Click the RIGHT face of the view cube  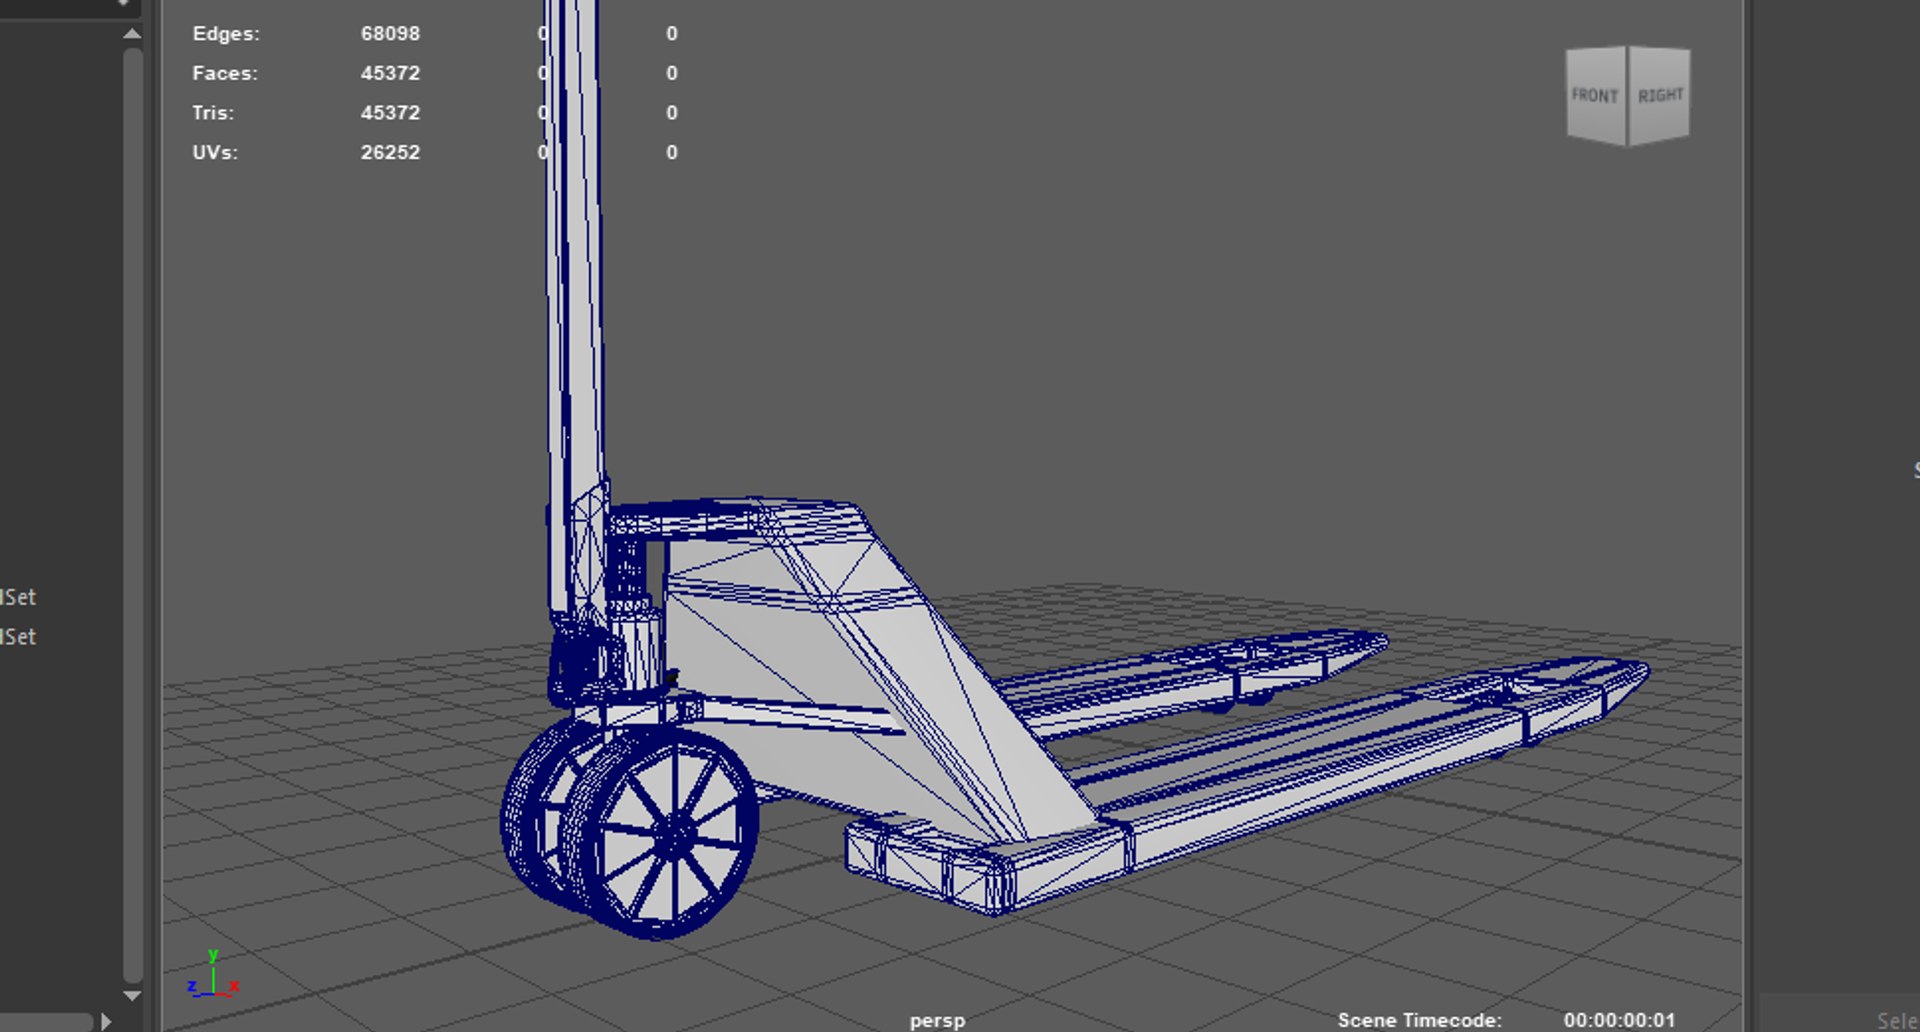coord(1659,96)
